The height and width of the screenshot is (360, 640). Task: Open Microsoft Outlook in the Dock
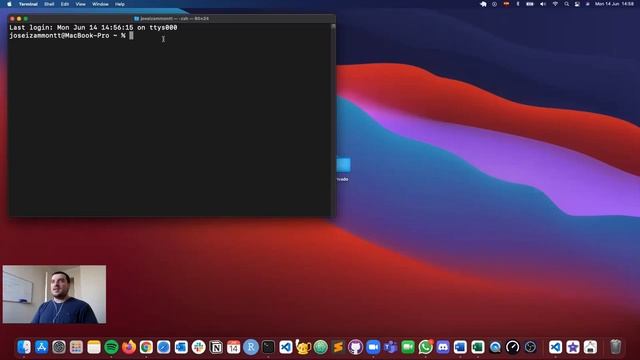point(181,347)
